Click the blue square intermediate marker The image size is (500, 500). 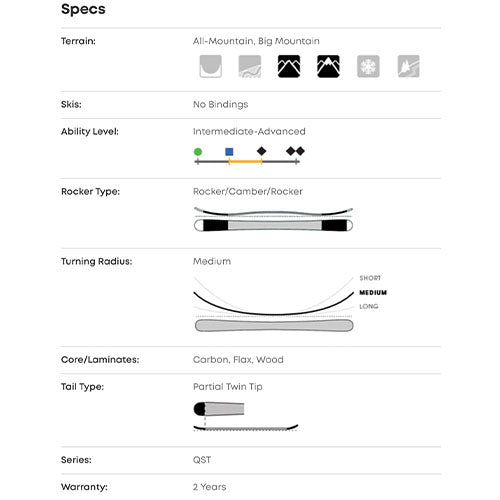point(229,152)
